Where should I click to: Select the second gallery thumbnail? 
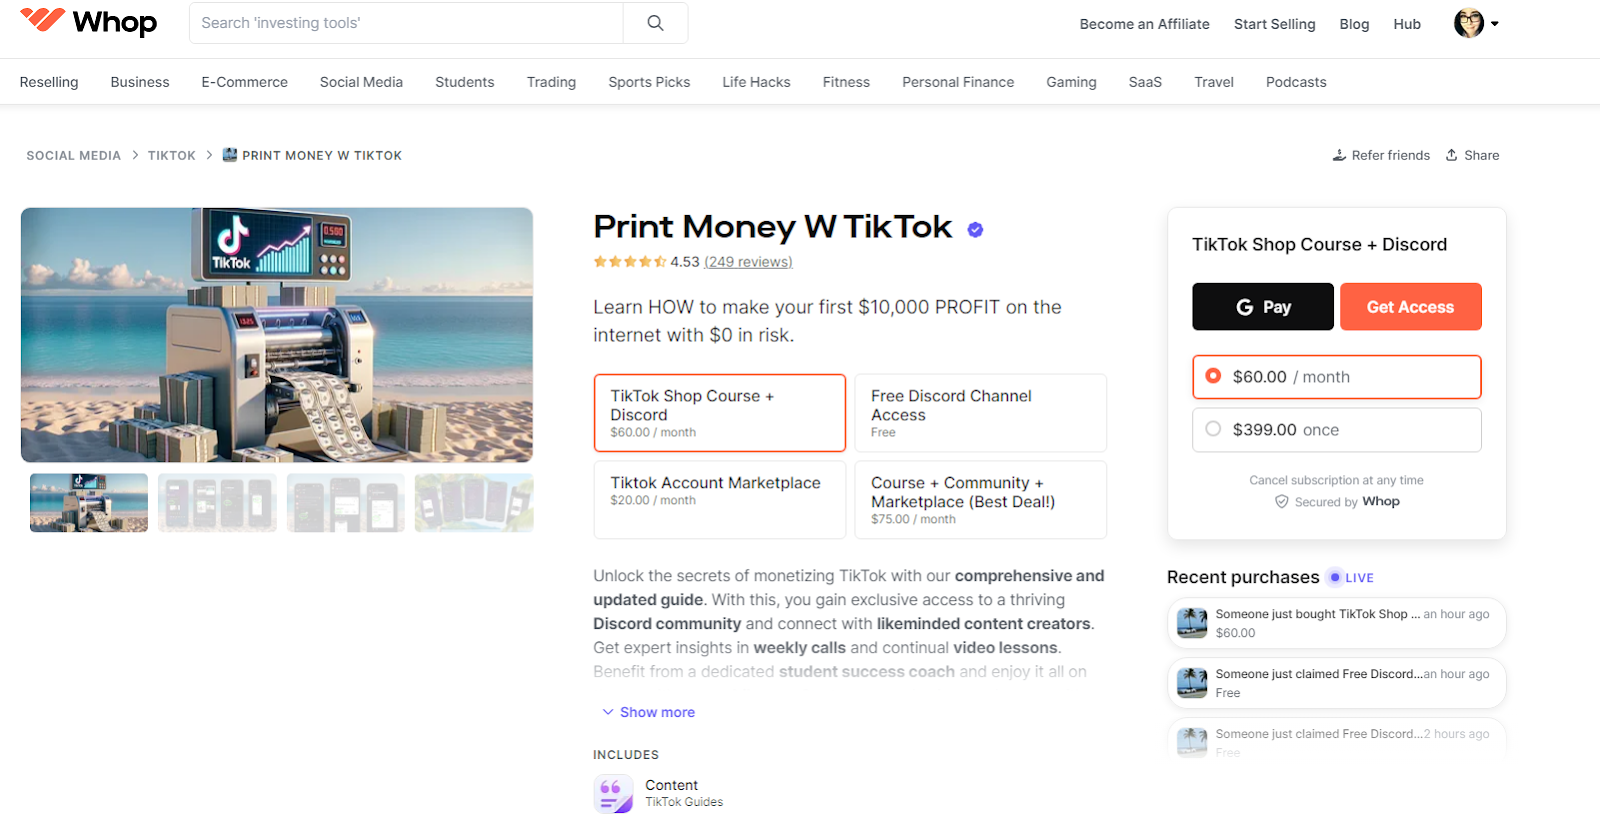pos(217,502)
